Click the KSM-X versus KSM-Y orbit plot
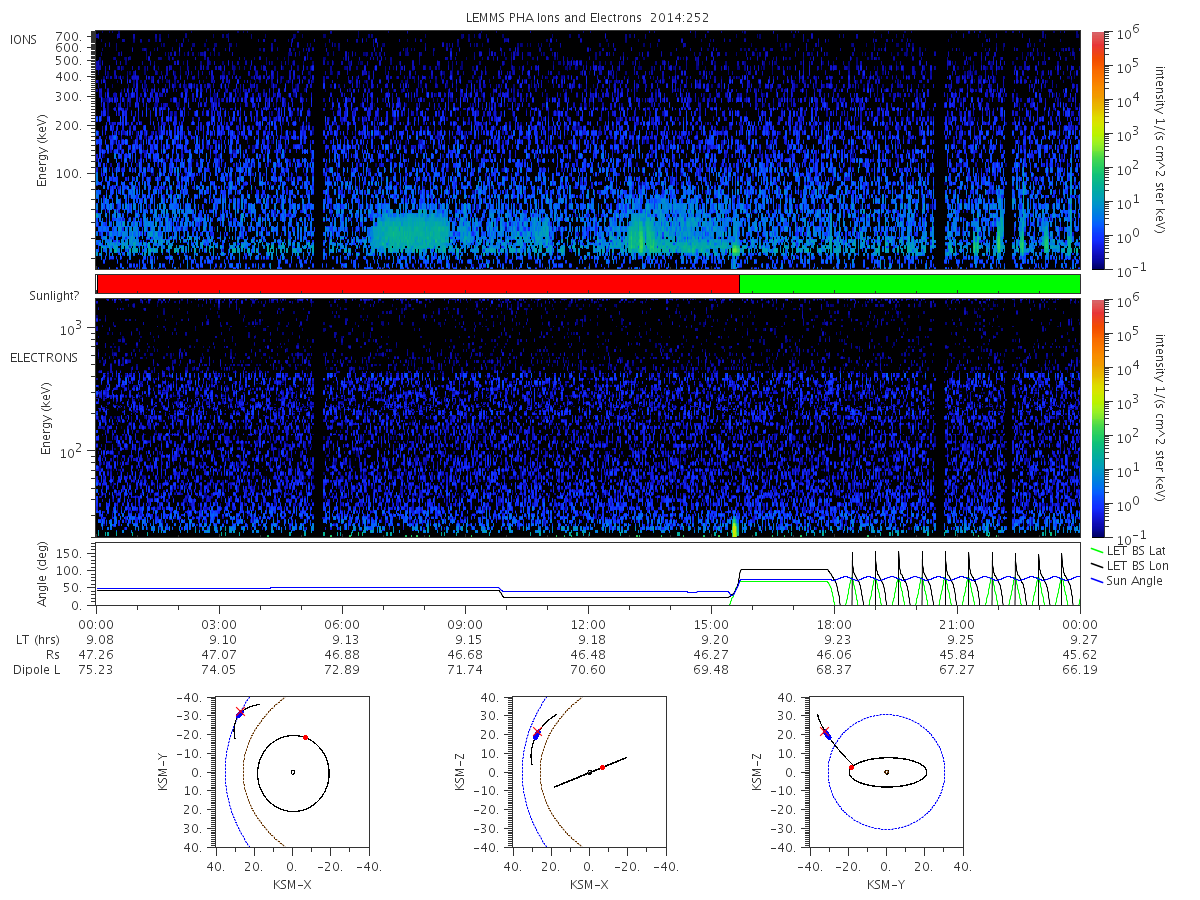Screen dimensions: 1200x900 (291, 772)
